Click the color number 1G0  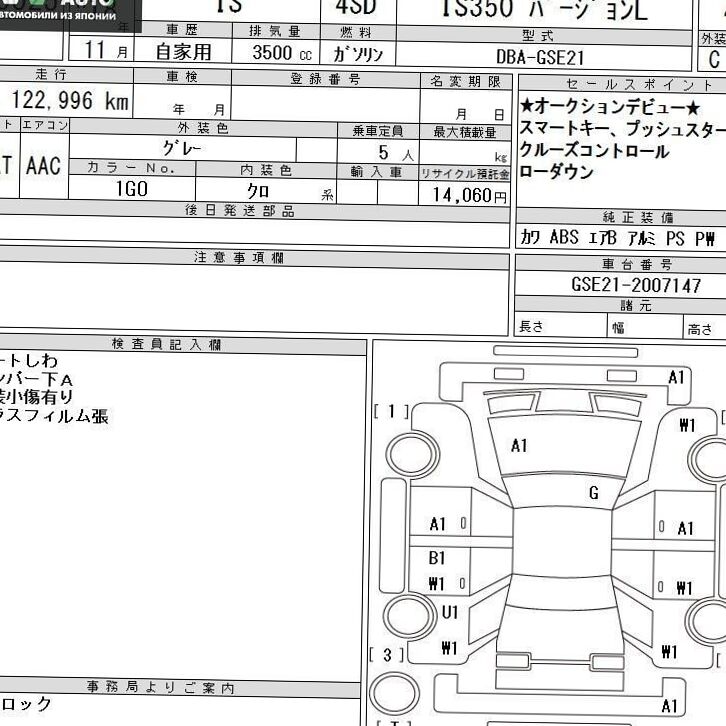pos(131,189)
